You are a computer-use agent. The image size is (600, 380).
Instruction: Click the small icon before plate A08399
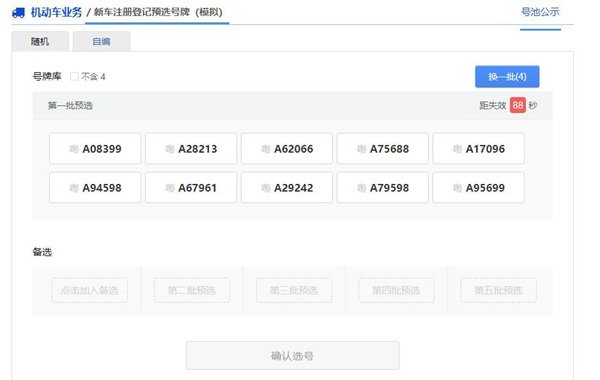(x=74, y=149)
